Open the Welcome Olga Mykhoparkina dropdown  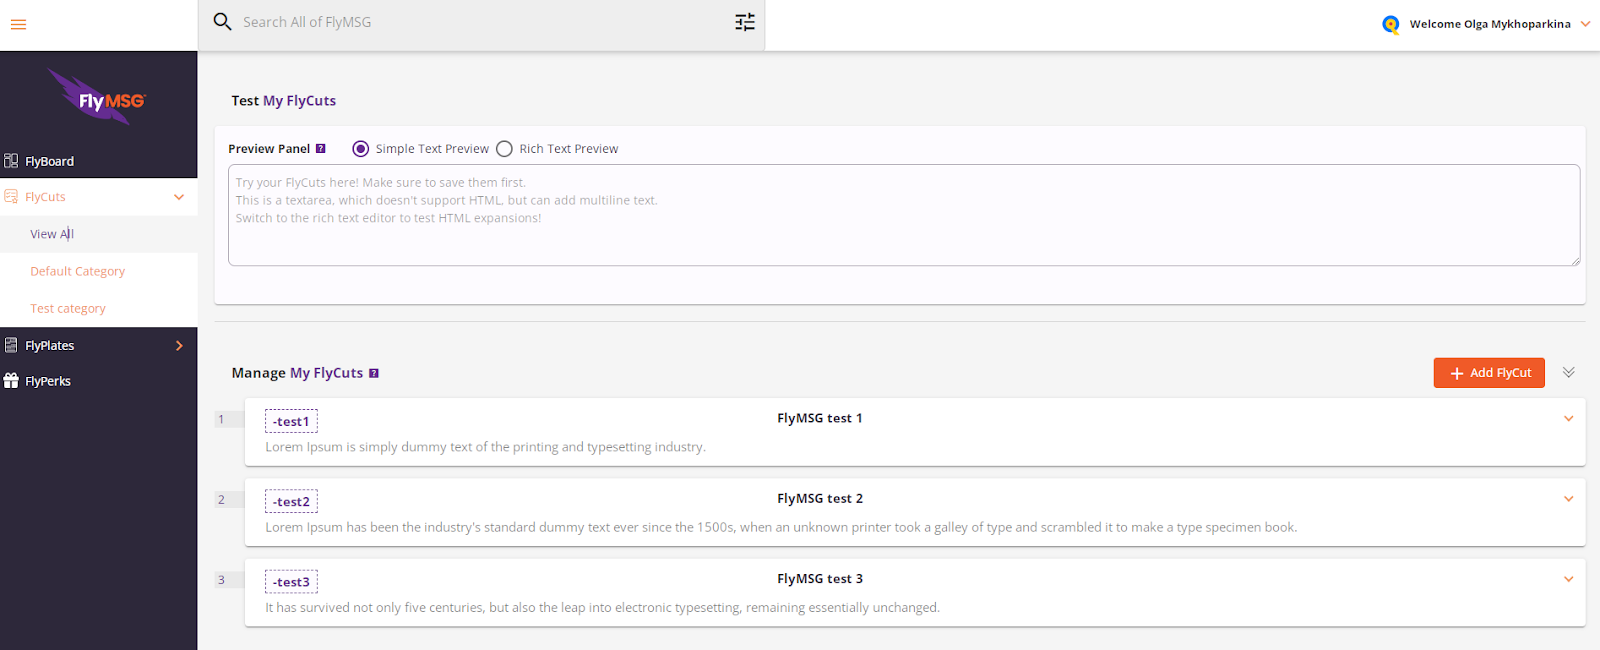[x=1585, y=24]
